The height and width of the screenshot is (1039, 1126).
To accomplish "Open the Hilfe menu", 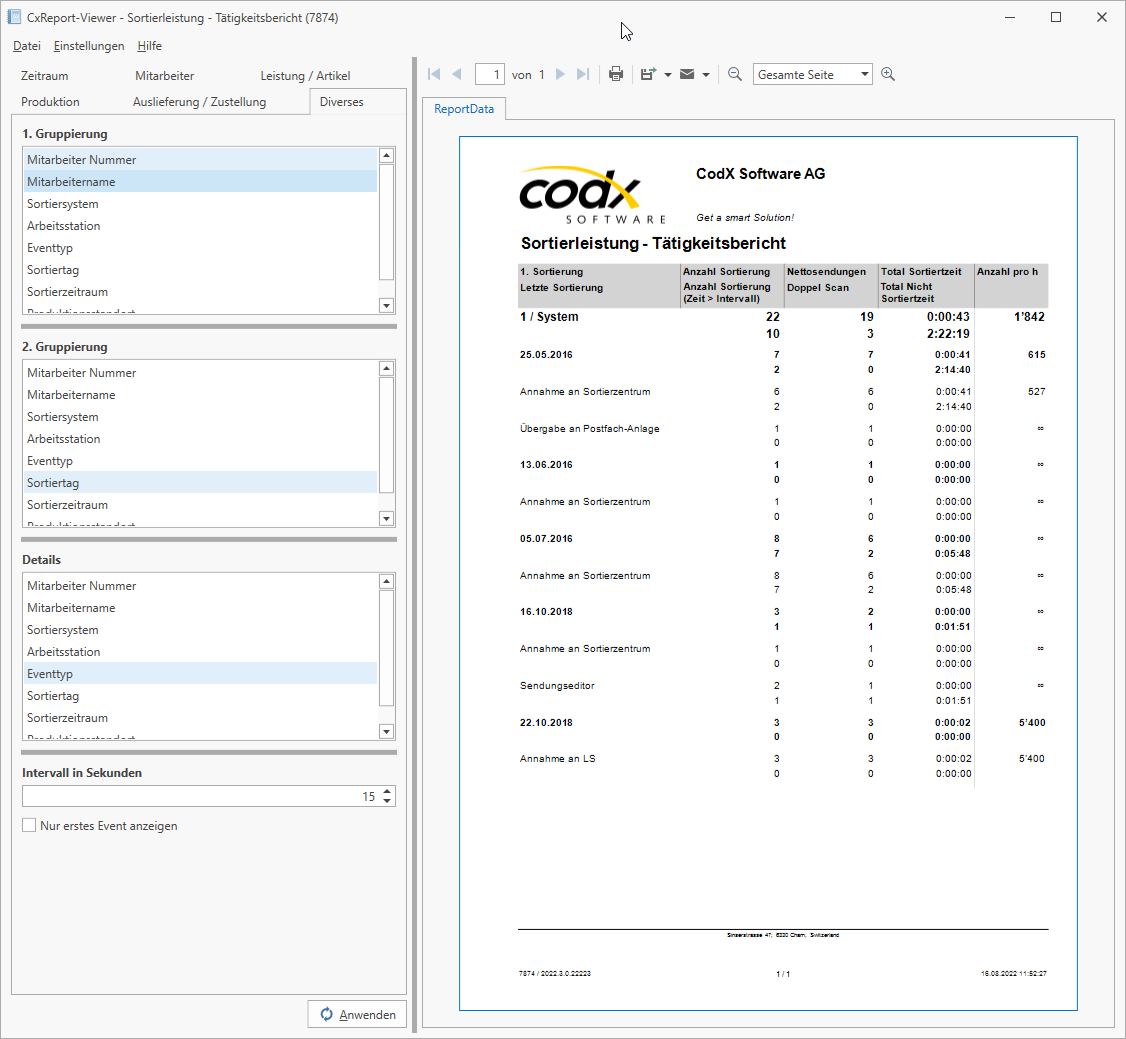I will pyautogui.click(x=149, y=46).
